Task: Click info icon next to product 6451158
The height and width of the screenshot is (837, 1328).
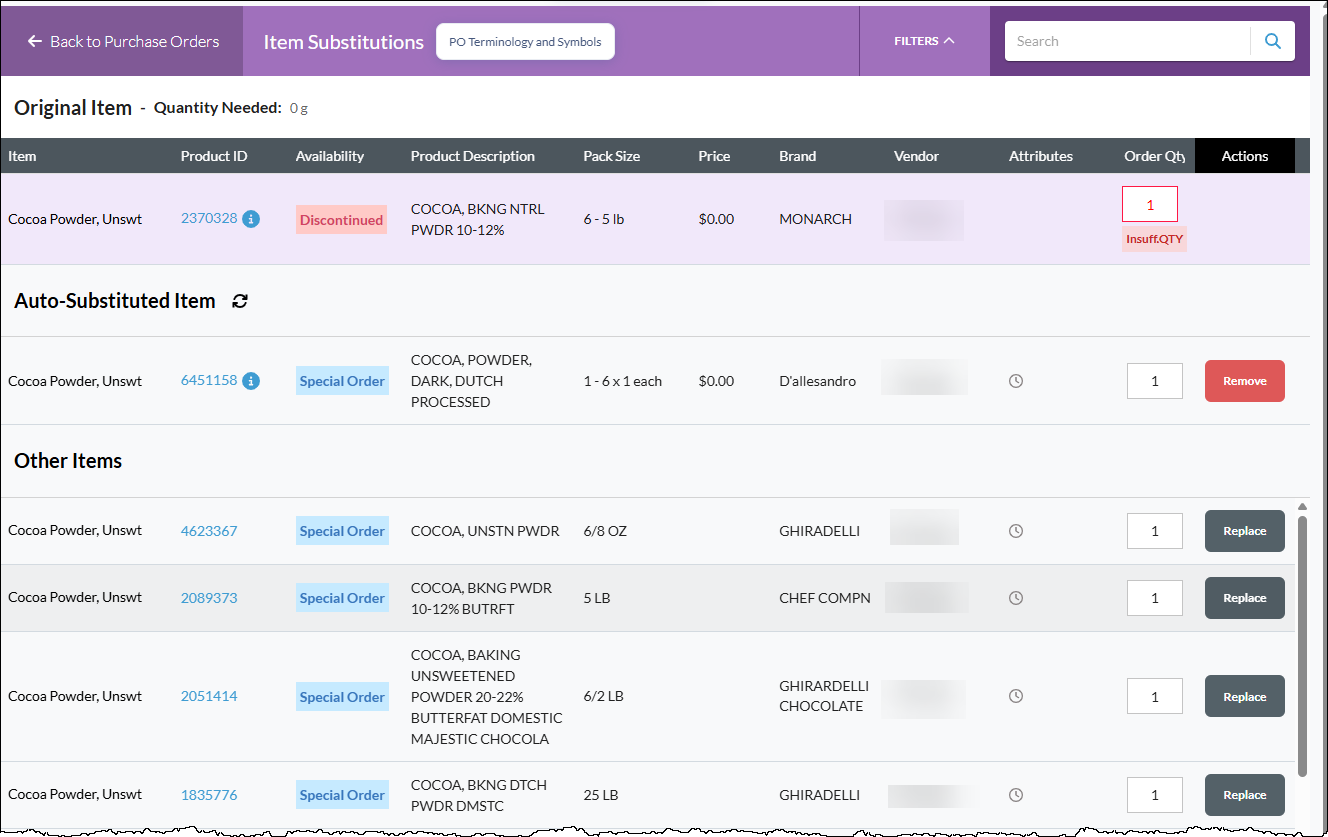Action: pyautogui.click(x=251, y=380)
